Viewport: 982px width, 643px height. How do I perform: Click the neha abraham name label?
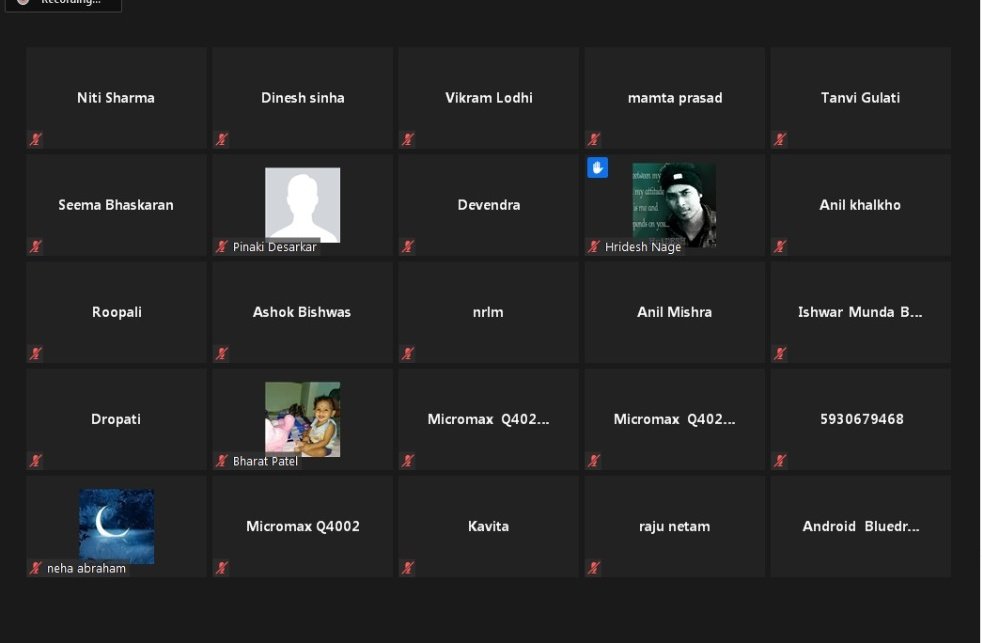click(x=86, y=568)
